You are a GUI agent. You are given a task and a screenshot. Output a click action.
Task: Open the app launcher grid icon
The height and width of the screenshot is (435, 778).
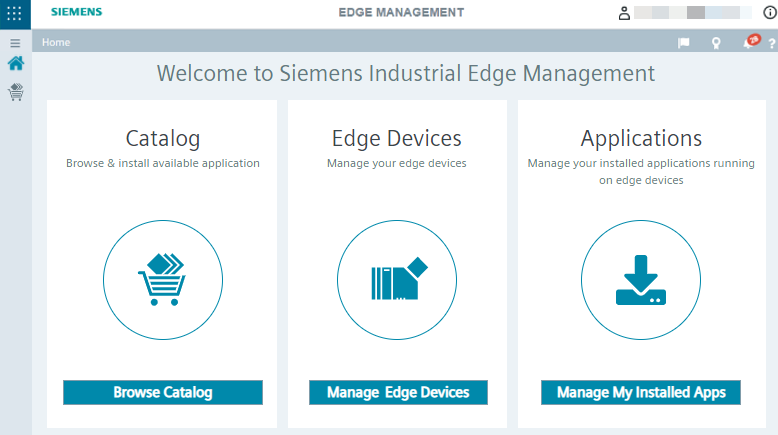15,14
